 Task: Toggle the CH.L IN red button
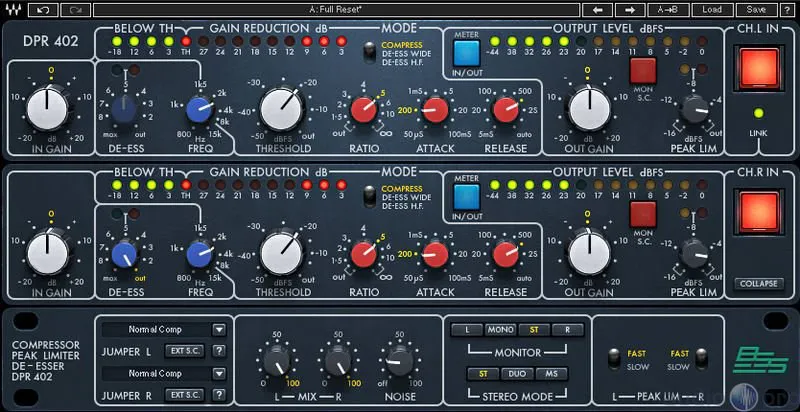(759, 68)
